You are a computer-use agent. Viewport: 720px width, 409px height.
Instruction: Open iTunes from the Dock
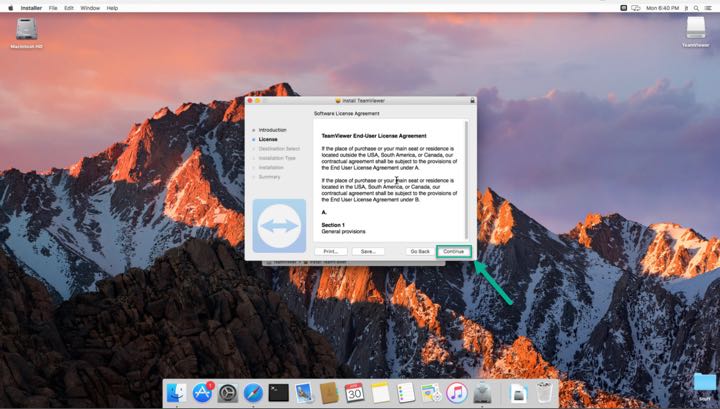coord(456,393)
